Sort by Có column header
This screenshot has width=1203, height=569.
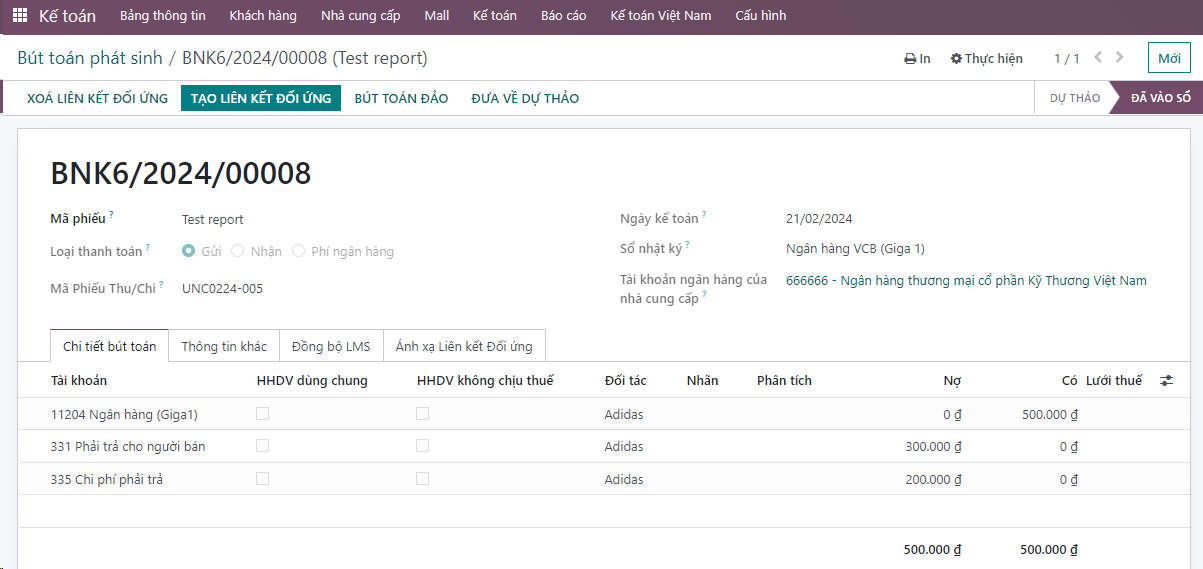[1070, 380]
